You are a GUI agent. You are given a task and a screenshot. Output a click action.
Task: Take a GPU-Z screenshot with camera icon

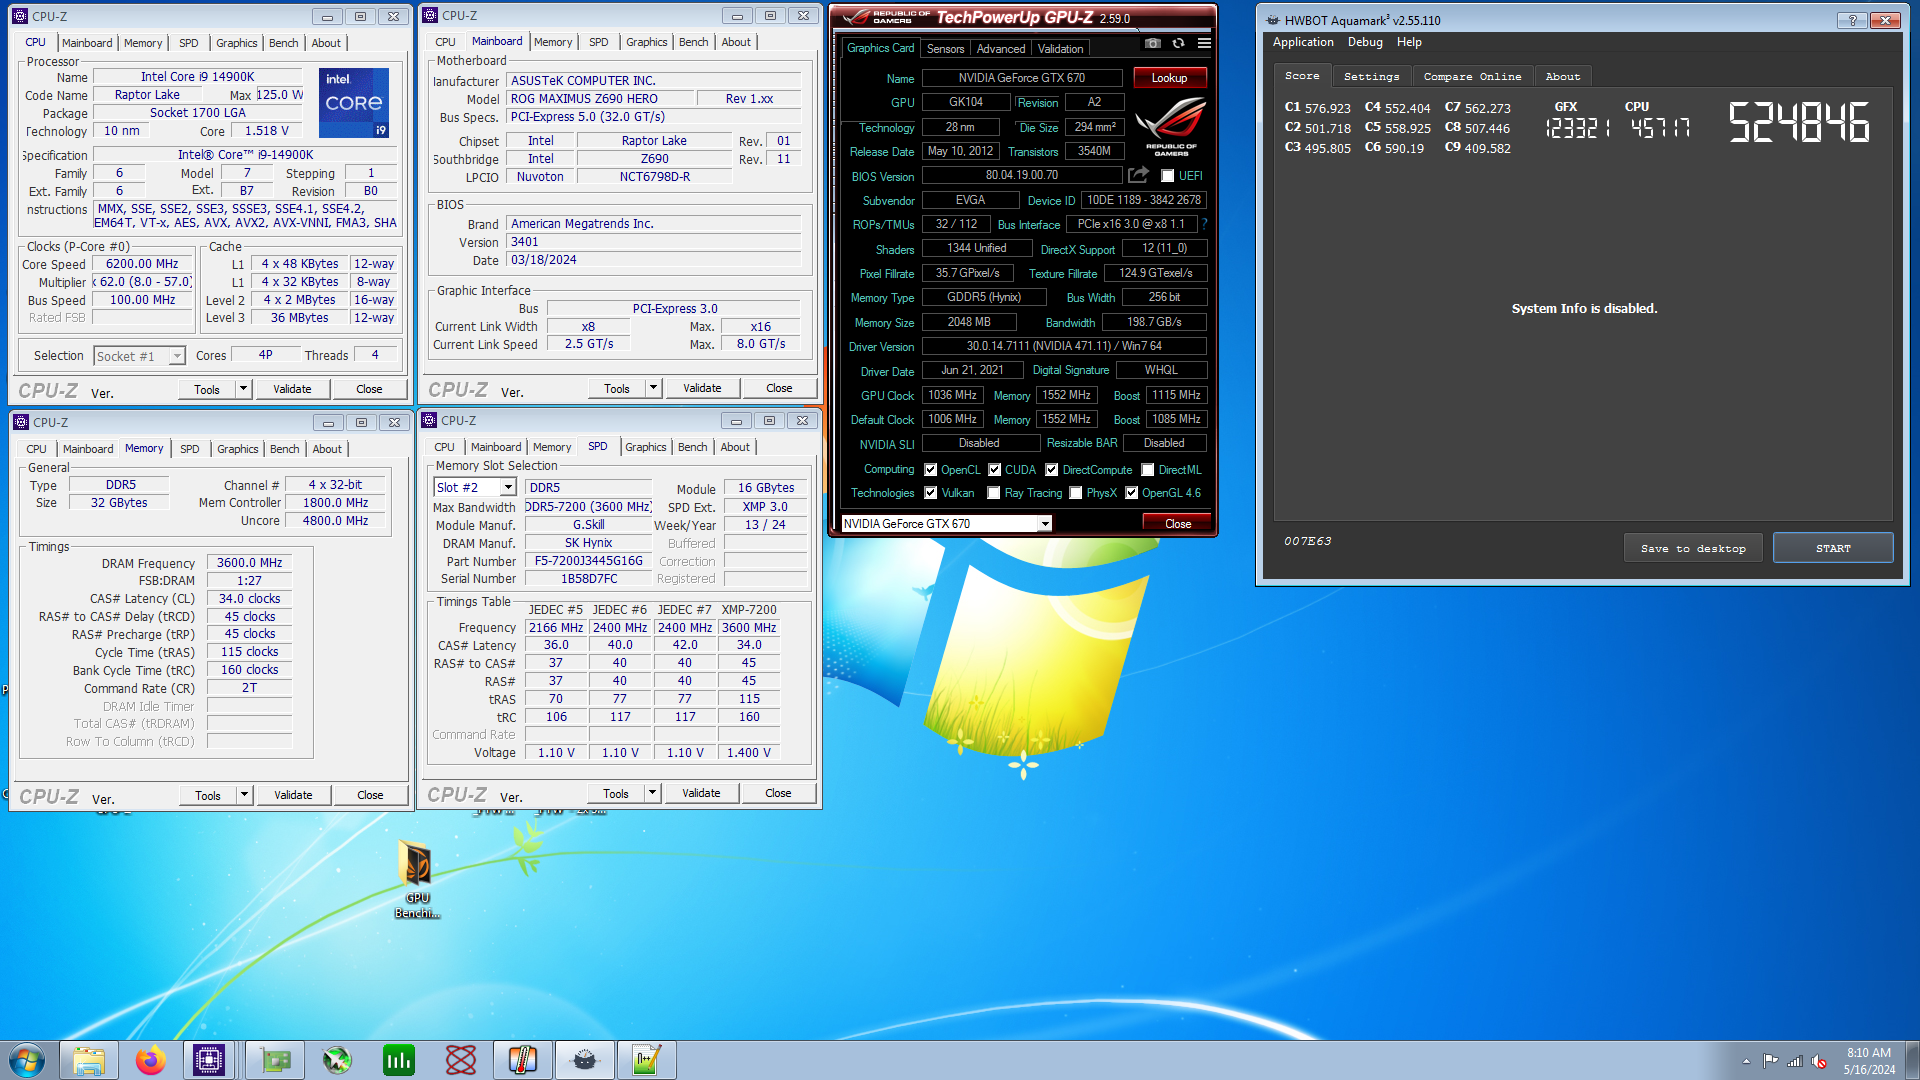click(1153, 44)
